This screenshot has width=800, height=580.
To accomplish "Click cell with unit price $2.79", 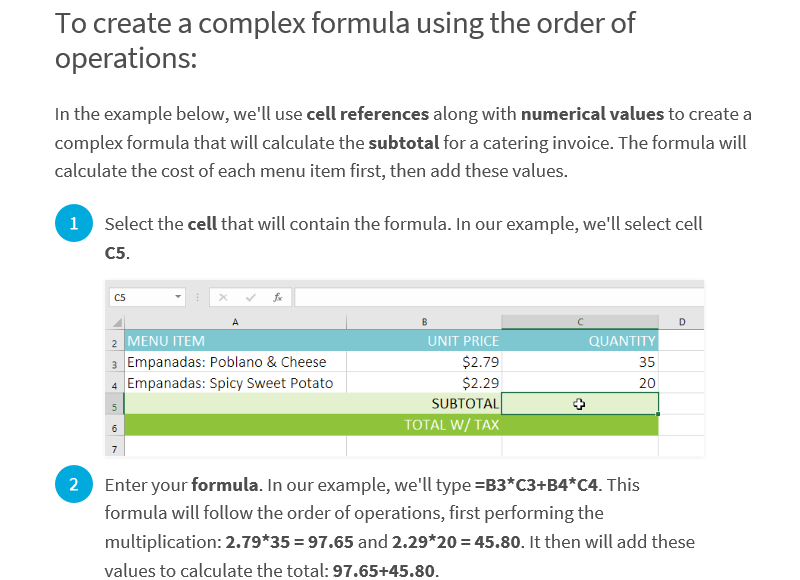I will (x=424, y=362).
